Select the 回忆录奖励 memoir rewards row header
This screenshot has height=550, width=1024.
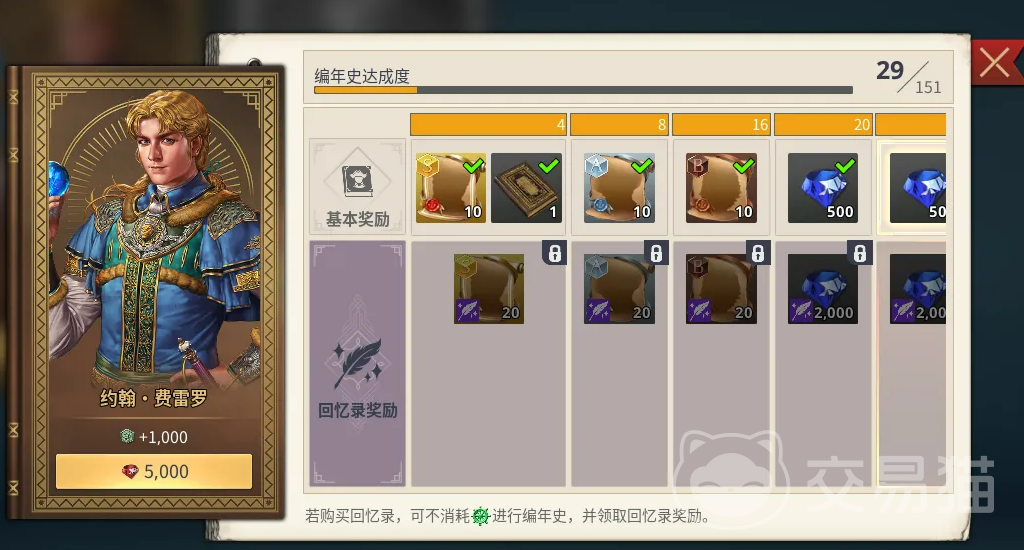[357, 364]
